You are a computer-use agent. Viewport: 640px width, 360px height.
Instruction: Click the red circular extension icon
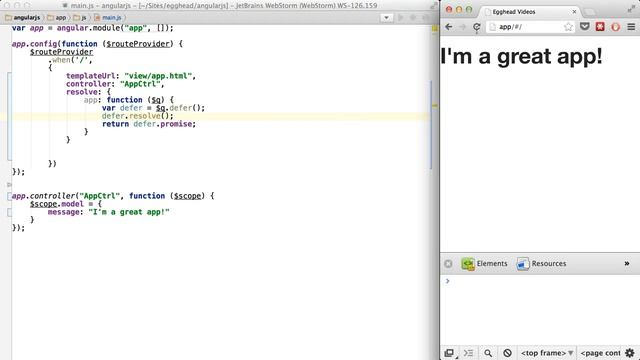pyautogui.click(x=616, y=27)
